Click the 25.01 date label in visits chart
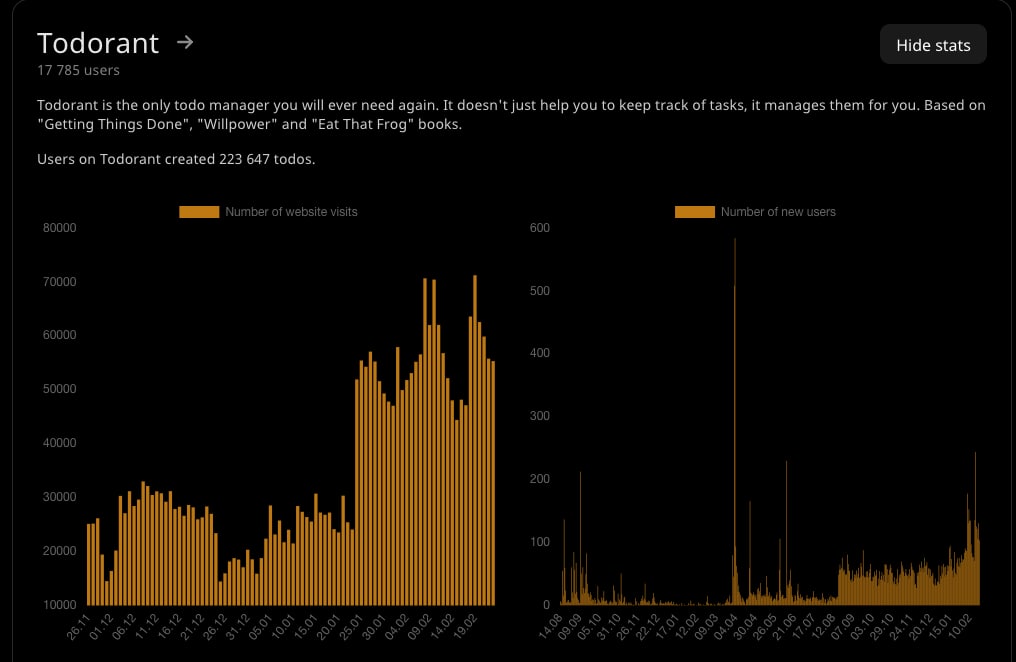The image size is (1016, 662). tap(350, 627)
